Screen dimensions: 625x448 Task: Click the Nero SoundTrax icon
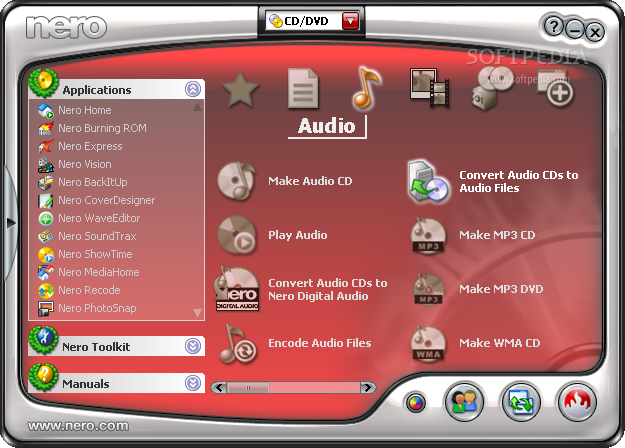coord(46,236)
